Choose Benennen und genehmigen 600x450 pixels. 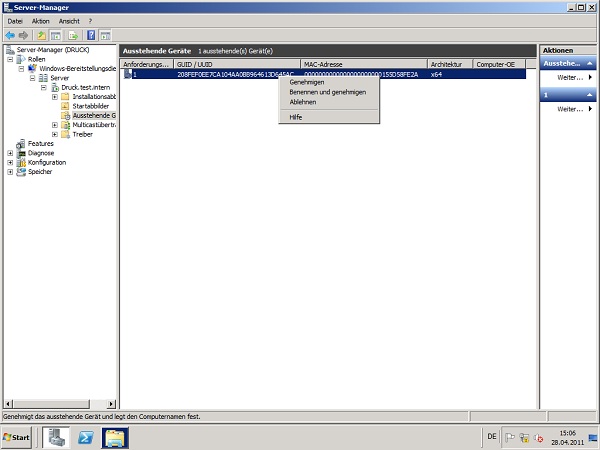pos(329,92)
